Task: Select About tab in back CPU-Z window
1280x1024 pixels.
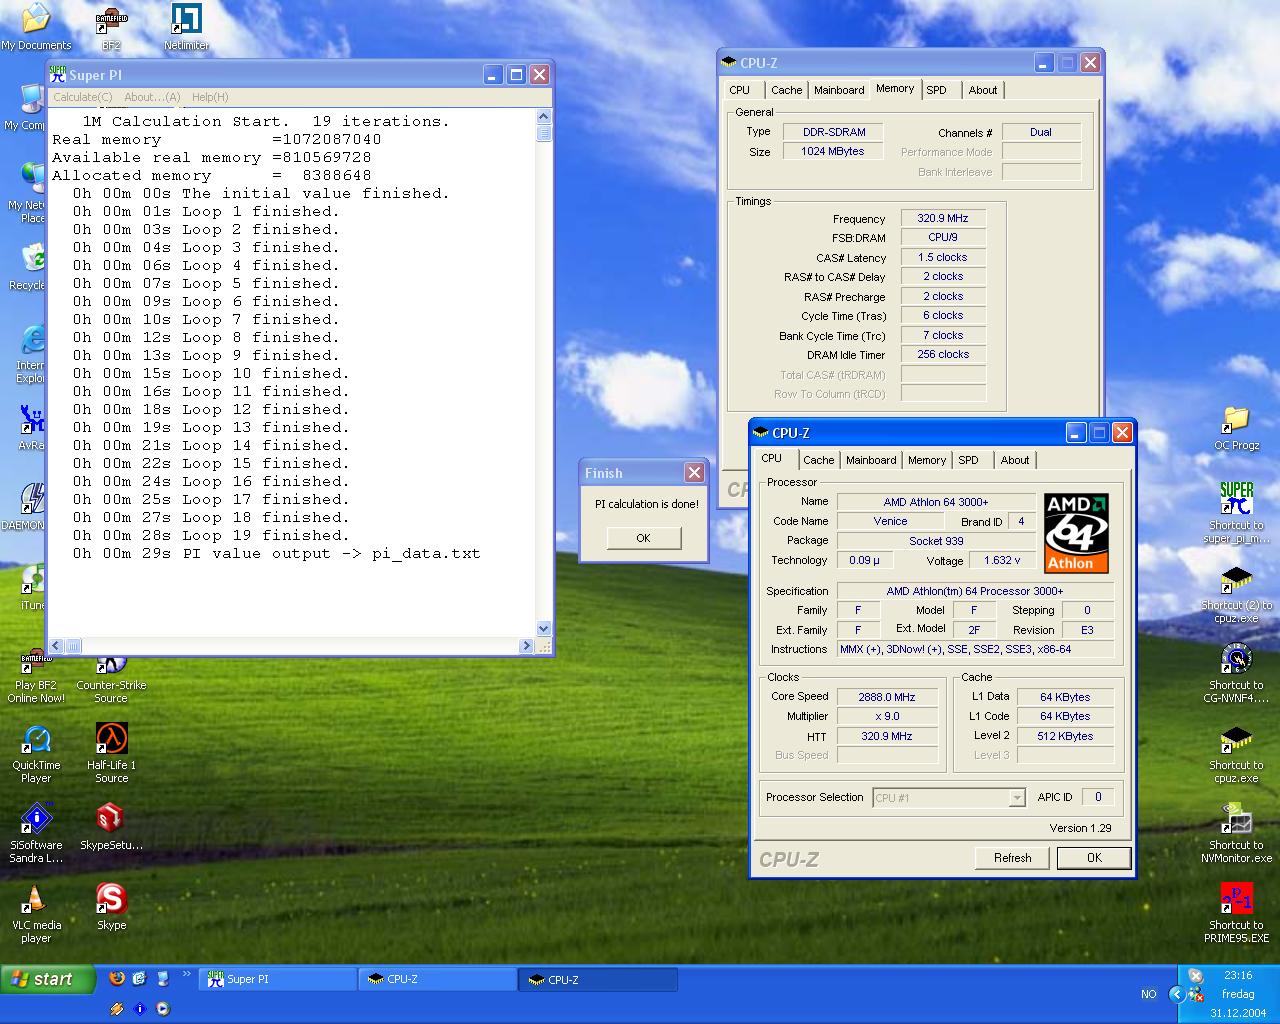Action: coord(983,90)
